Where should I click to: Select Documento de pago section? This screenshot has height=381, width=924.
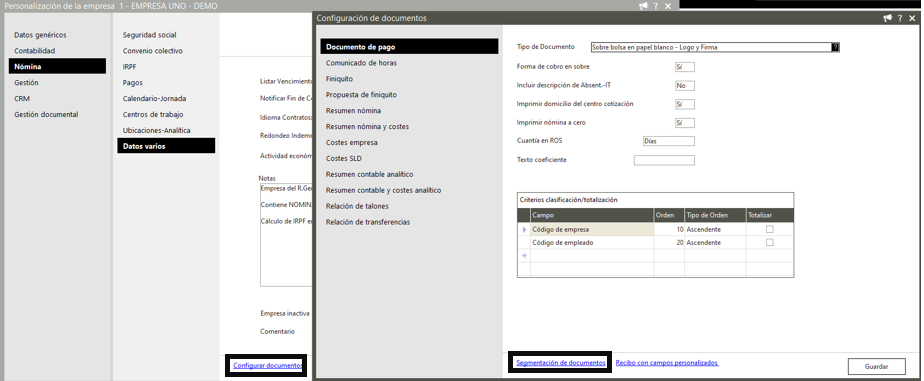coord(409,47)
